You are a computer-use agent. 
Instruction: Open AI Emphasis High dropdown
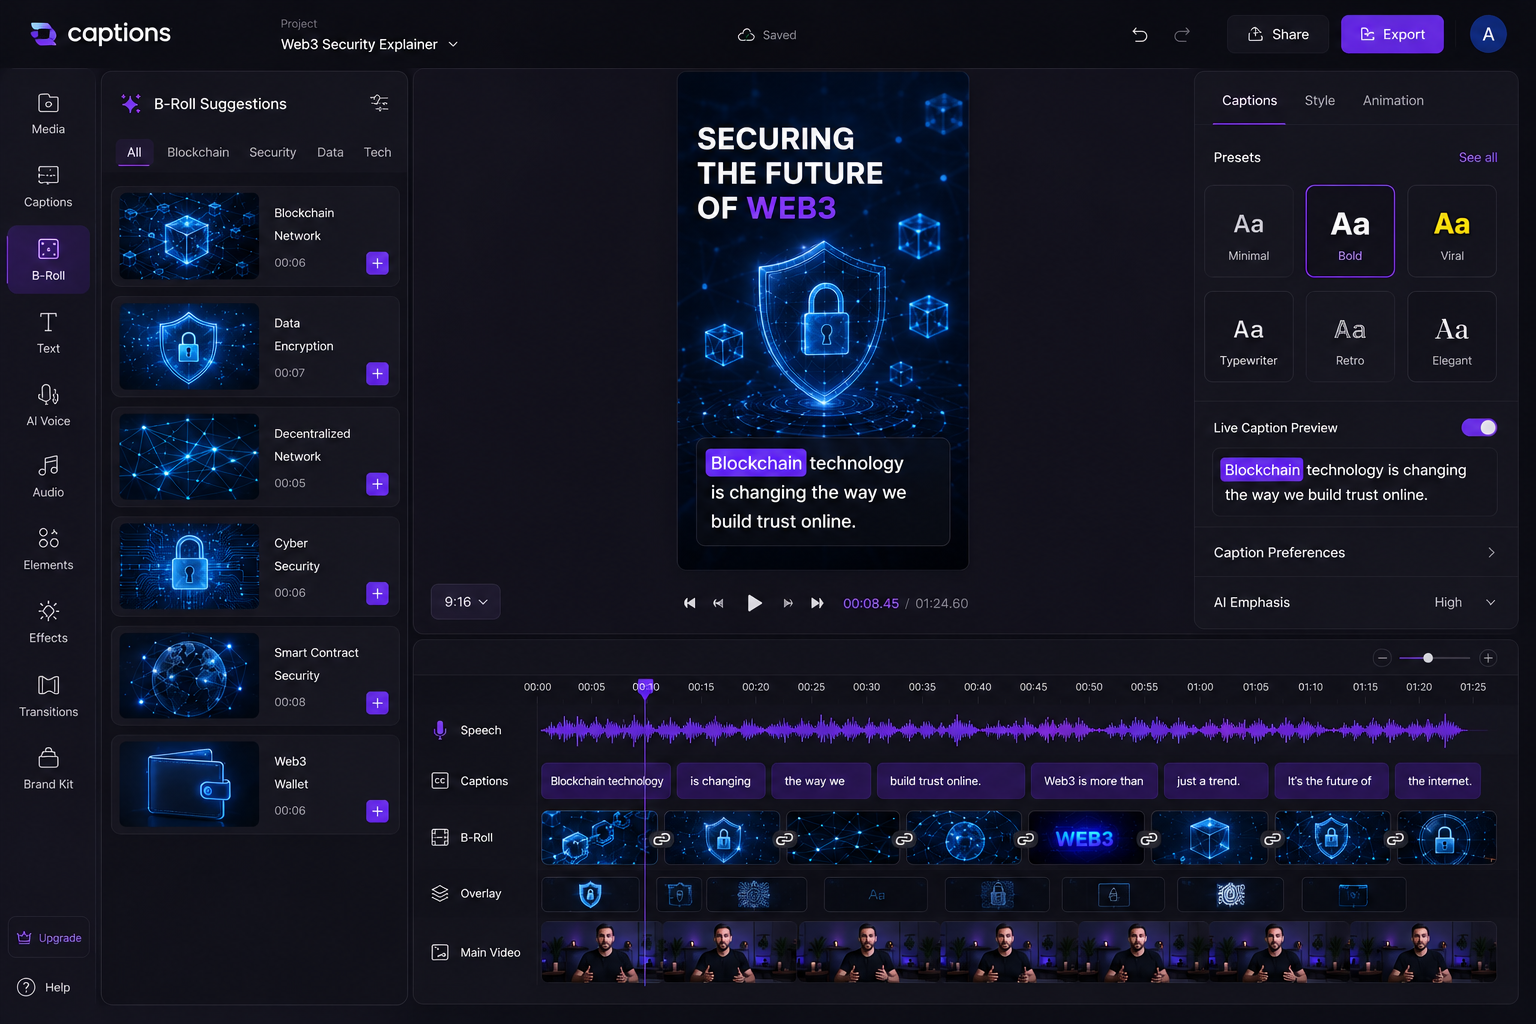pyautogui.click(x=1464, y=602)
